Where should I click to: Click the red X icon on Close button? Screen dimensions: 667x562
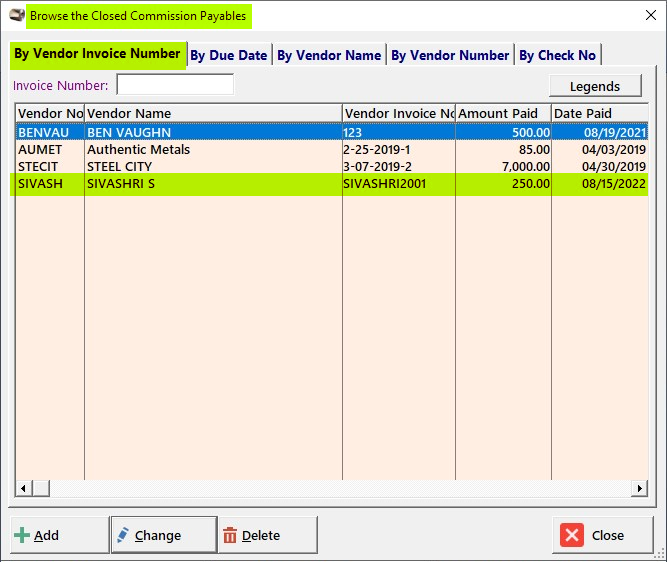(x=571, y=535)
